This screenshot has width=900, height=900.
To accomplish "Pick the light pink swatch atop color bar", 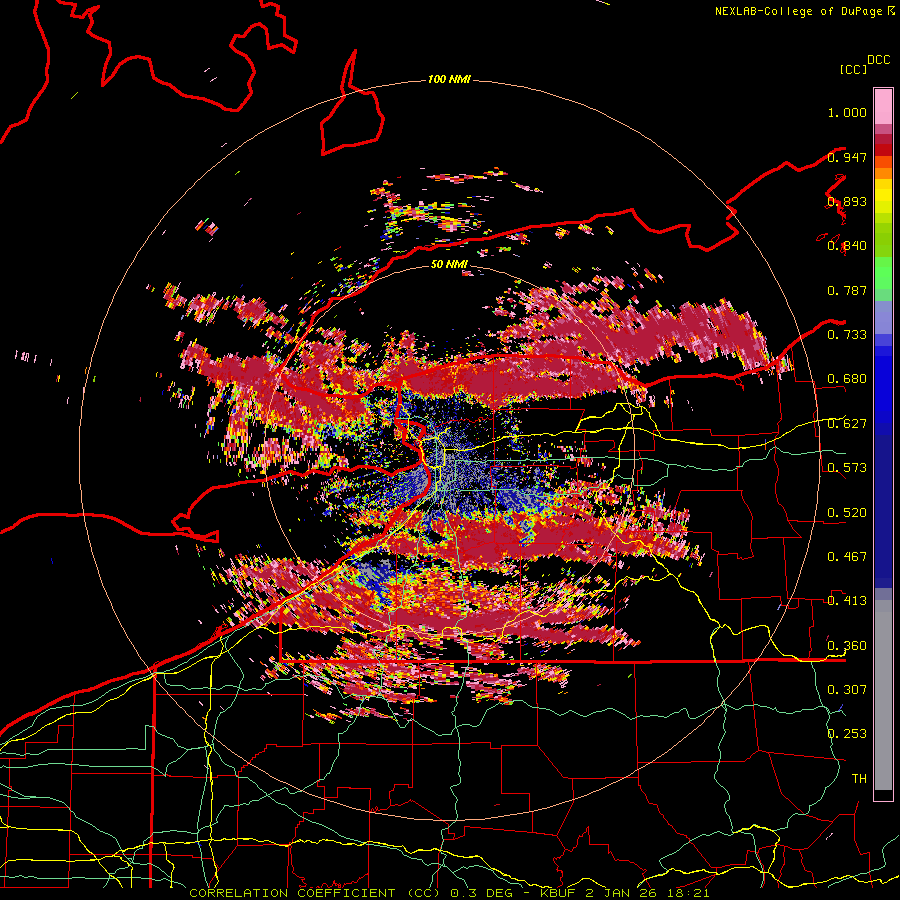I will [x=883, y=106].
